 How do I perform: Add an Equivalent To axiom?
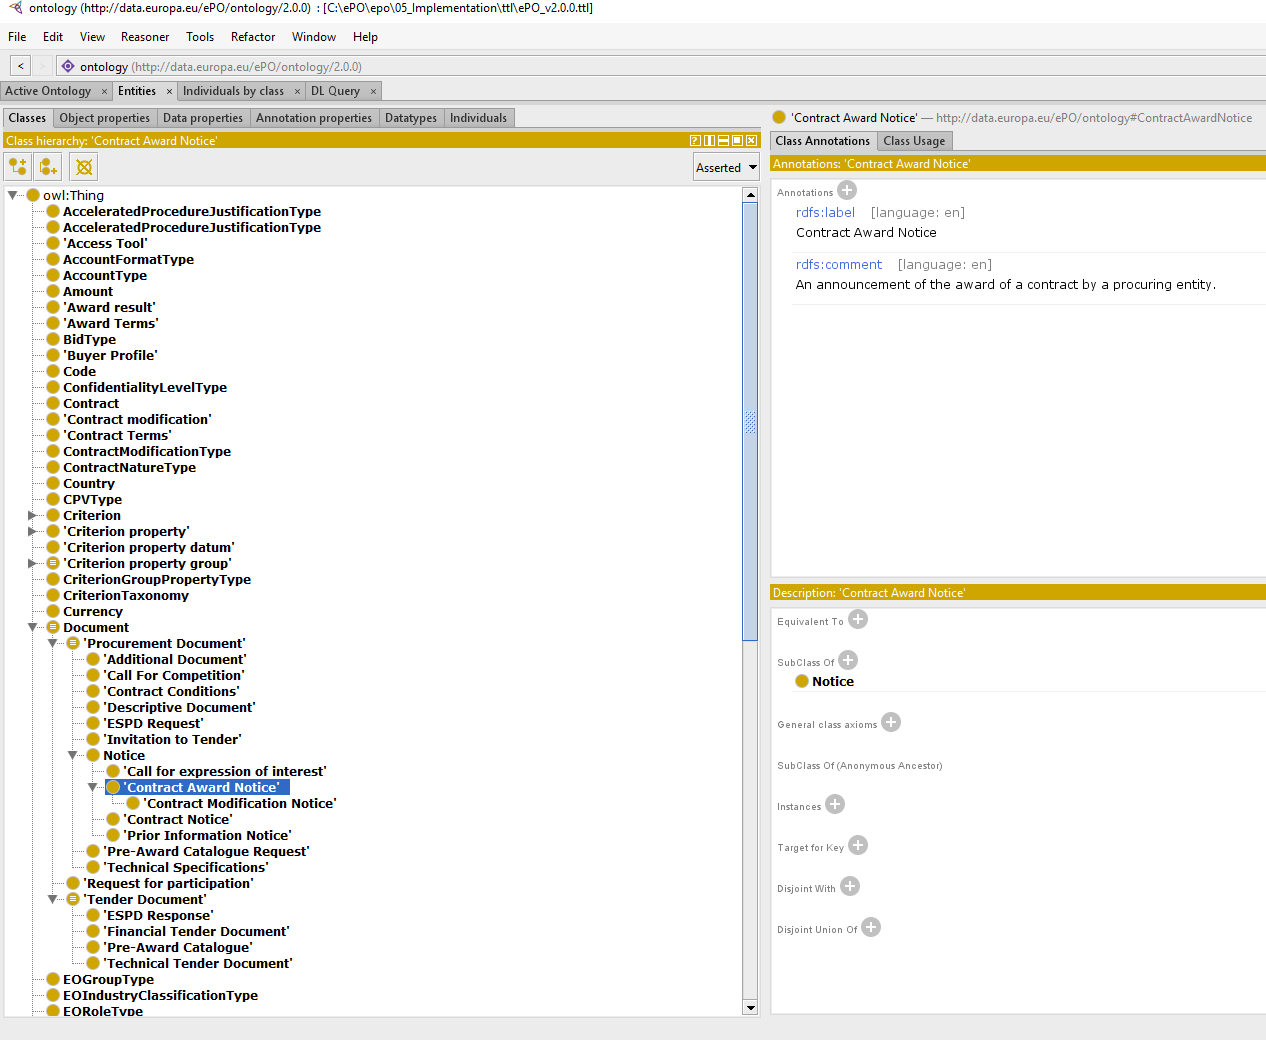pyautogui.click(x=858, y=620)
